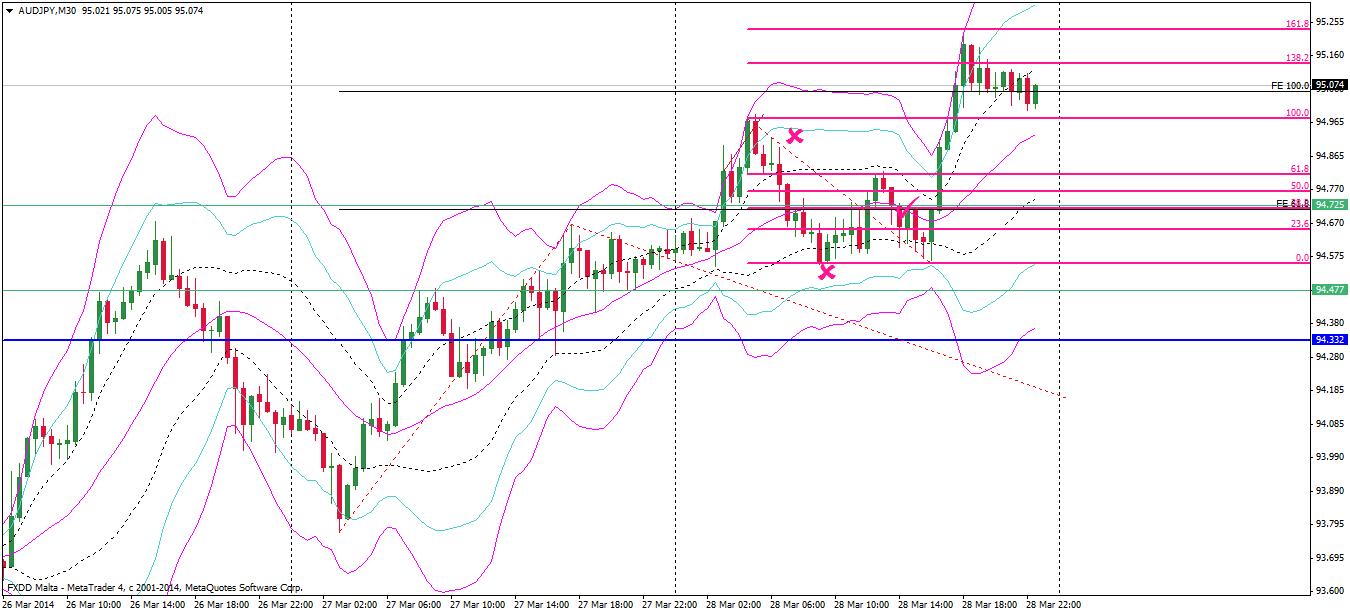Click the 94.965 price scale value
This screenshot has width=1350, height=613.
pos(1330,122)
